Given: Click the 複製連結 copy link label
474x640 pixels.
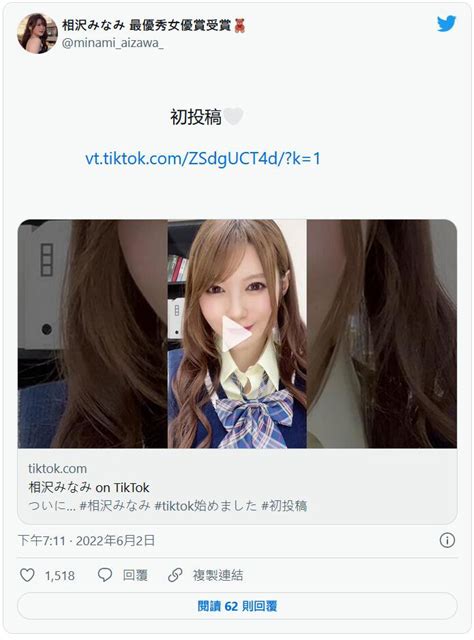Looking at the screenshot, I should 218,576.
